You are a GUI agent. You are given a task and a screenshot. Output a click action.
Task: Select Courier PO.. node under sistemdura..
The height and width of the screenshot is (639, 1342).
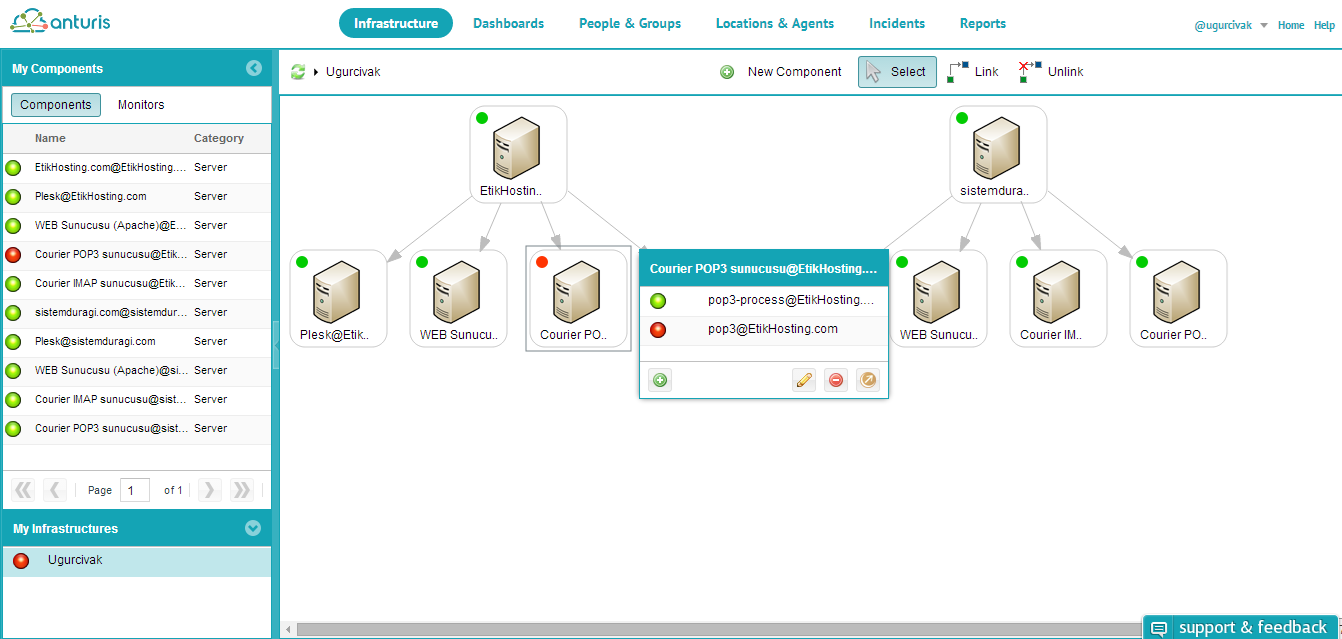pos(1179,299)
